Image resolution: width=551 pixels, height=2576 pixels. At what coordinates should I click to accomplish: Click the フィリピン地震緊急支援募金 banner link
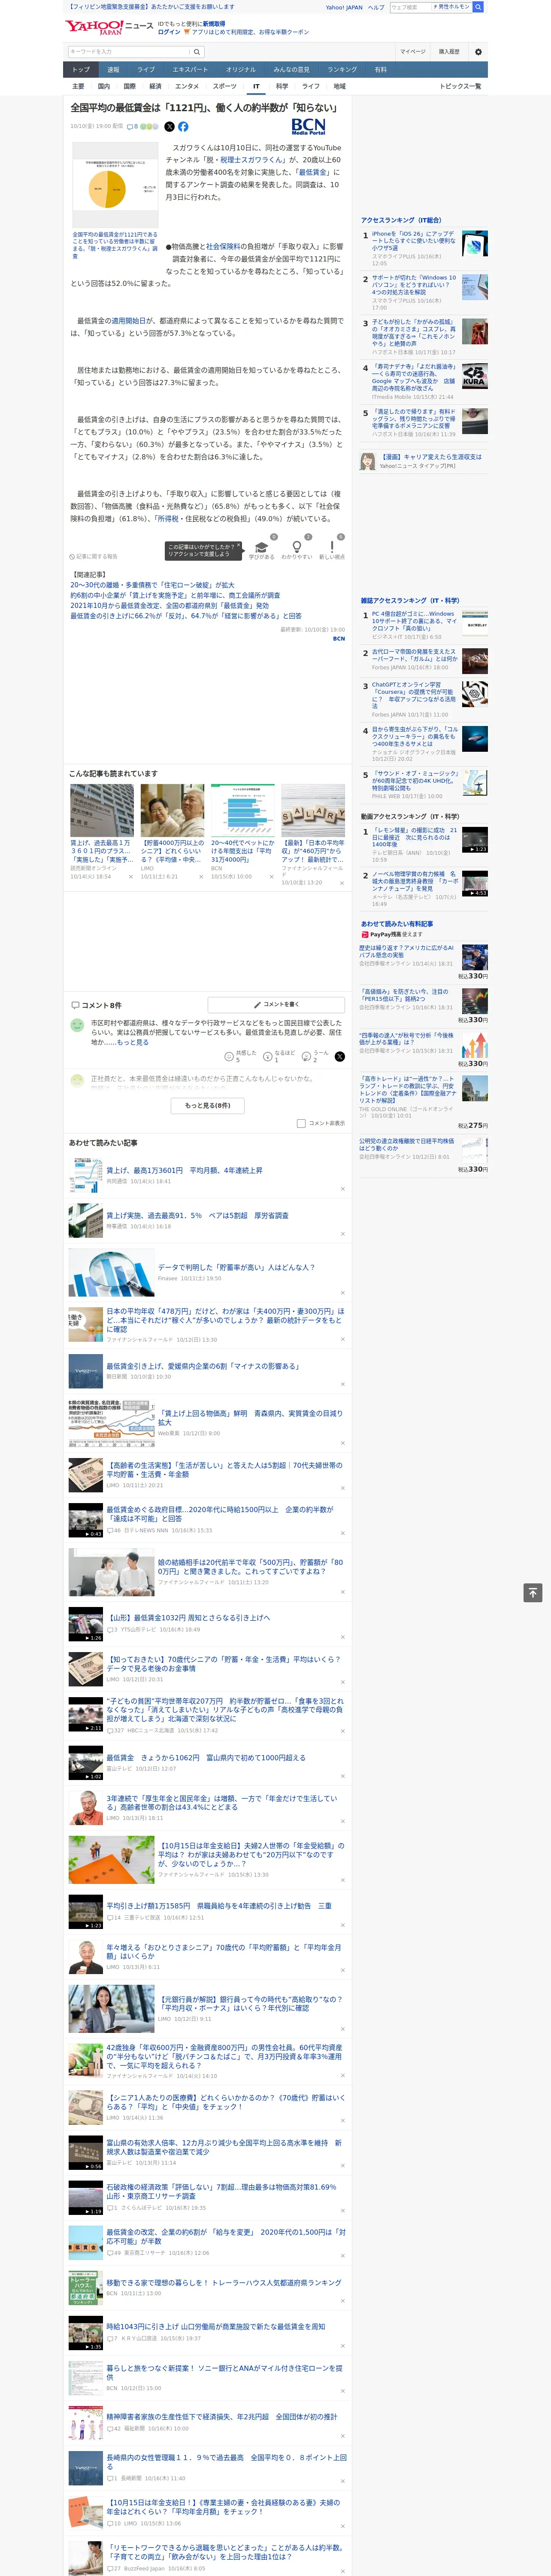click(150, 7)
